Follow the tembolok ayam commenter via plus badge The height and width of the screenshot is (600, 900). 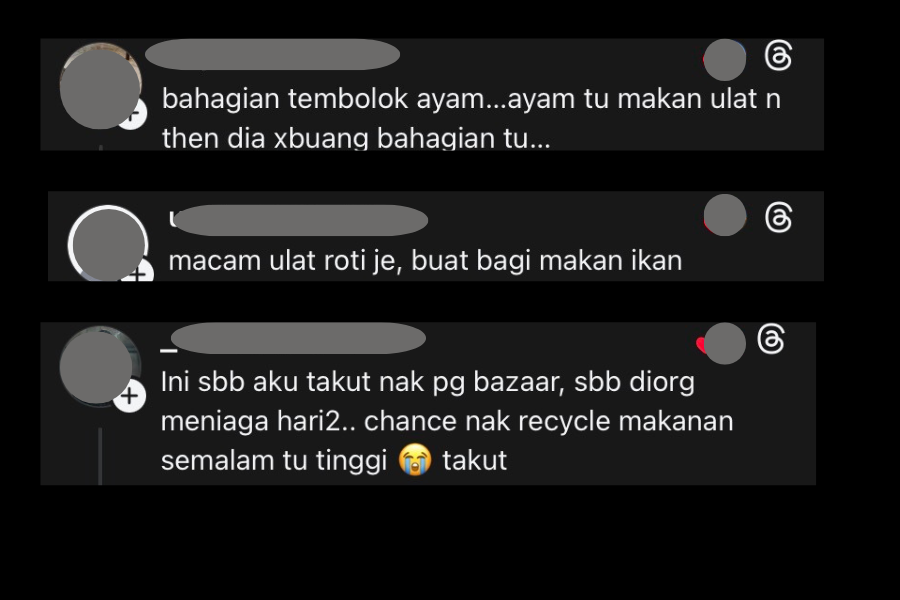point(133,114)
